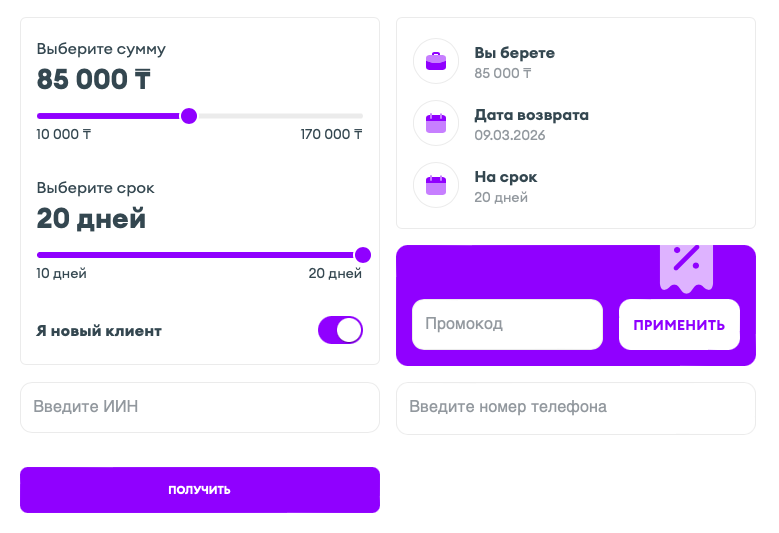Click the "170 000 ₸" maximum amount label
This screenshot has width=779, height=533.
coord(331,134)
